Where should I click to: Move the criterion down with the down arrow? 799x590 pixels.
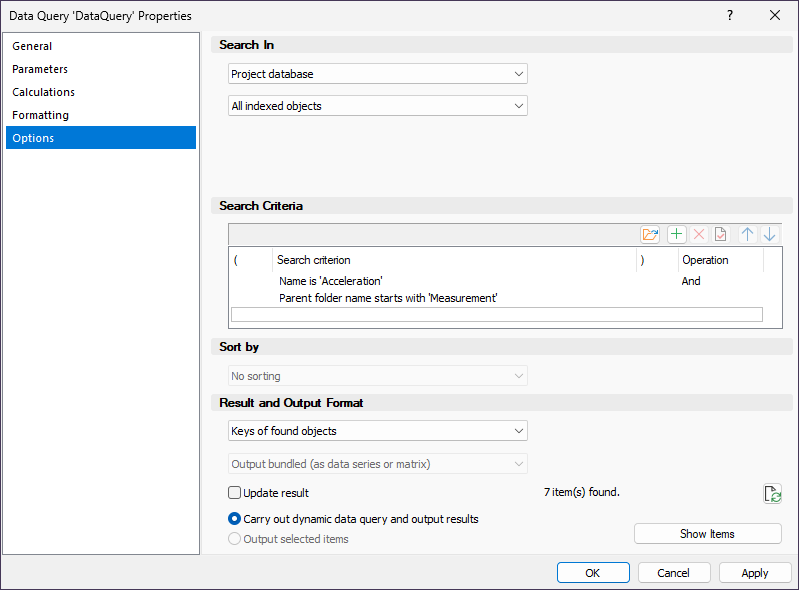[769, 234]
